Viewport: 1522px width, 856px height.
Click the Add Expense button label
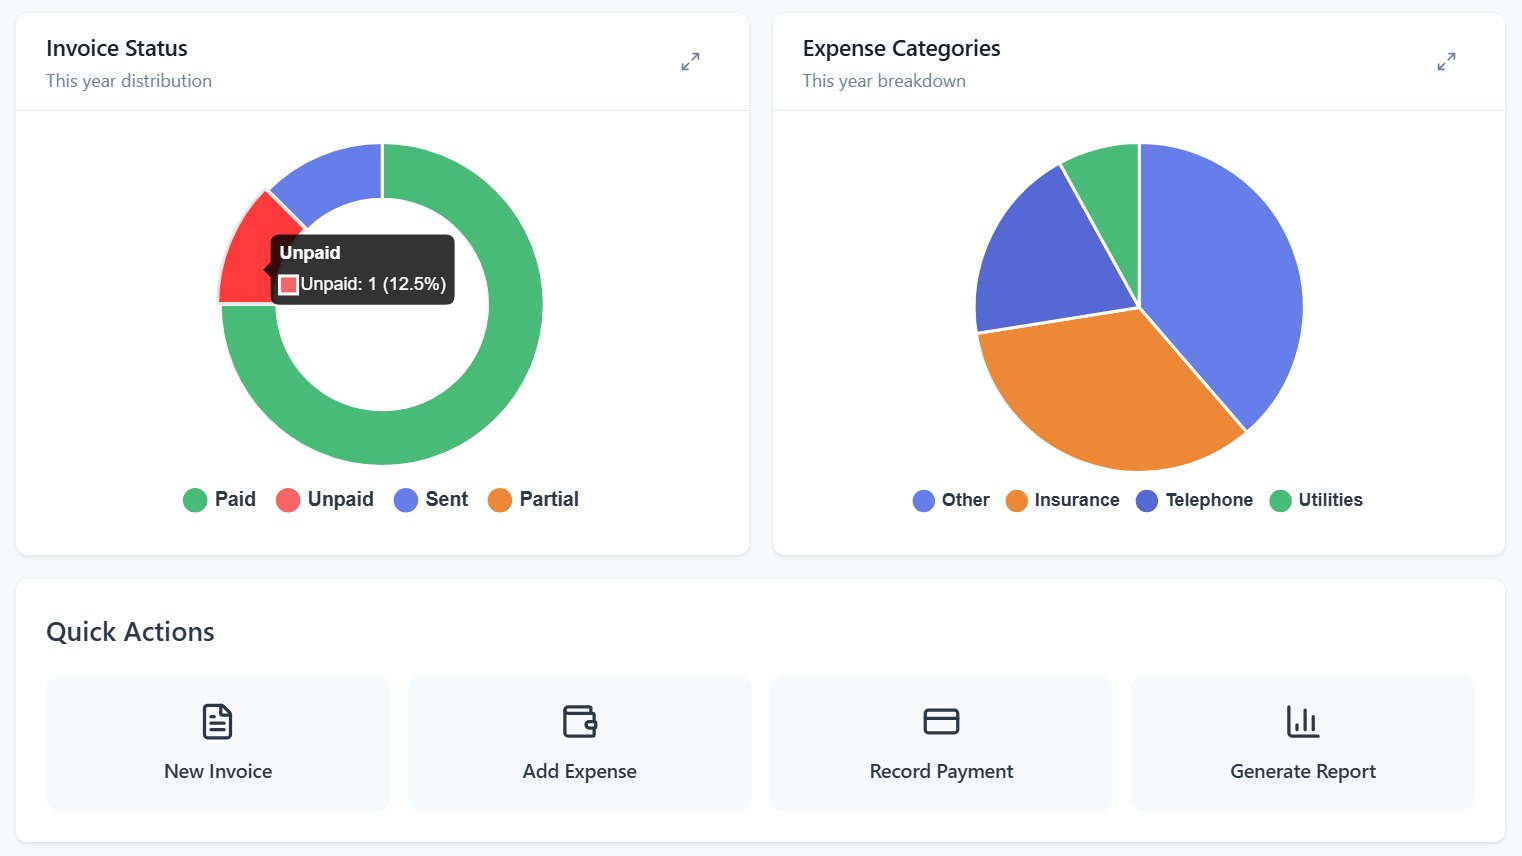tap(580, 771)
